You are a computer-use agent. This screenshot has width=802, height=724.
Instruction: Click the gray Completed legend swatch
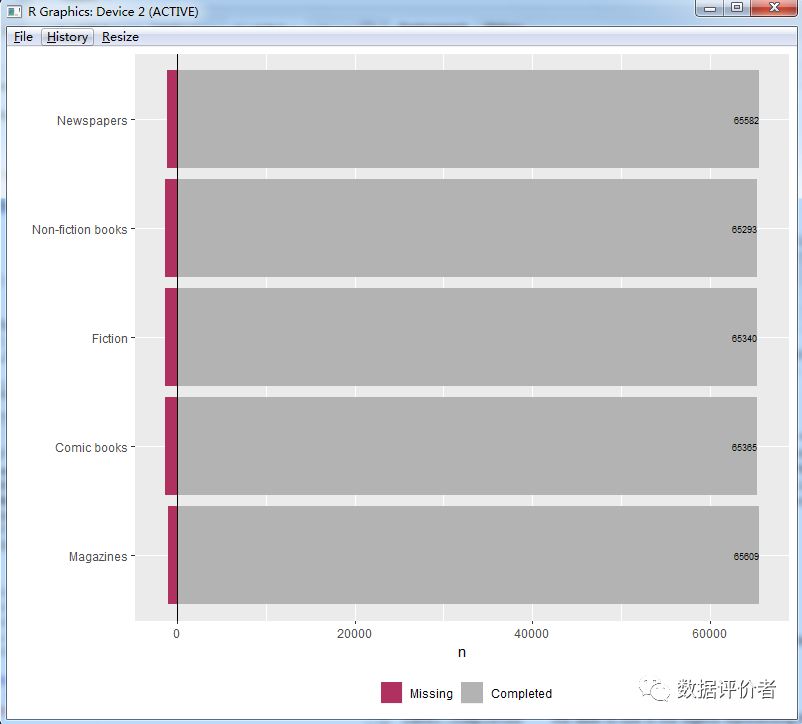point(472,693)
